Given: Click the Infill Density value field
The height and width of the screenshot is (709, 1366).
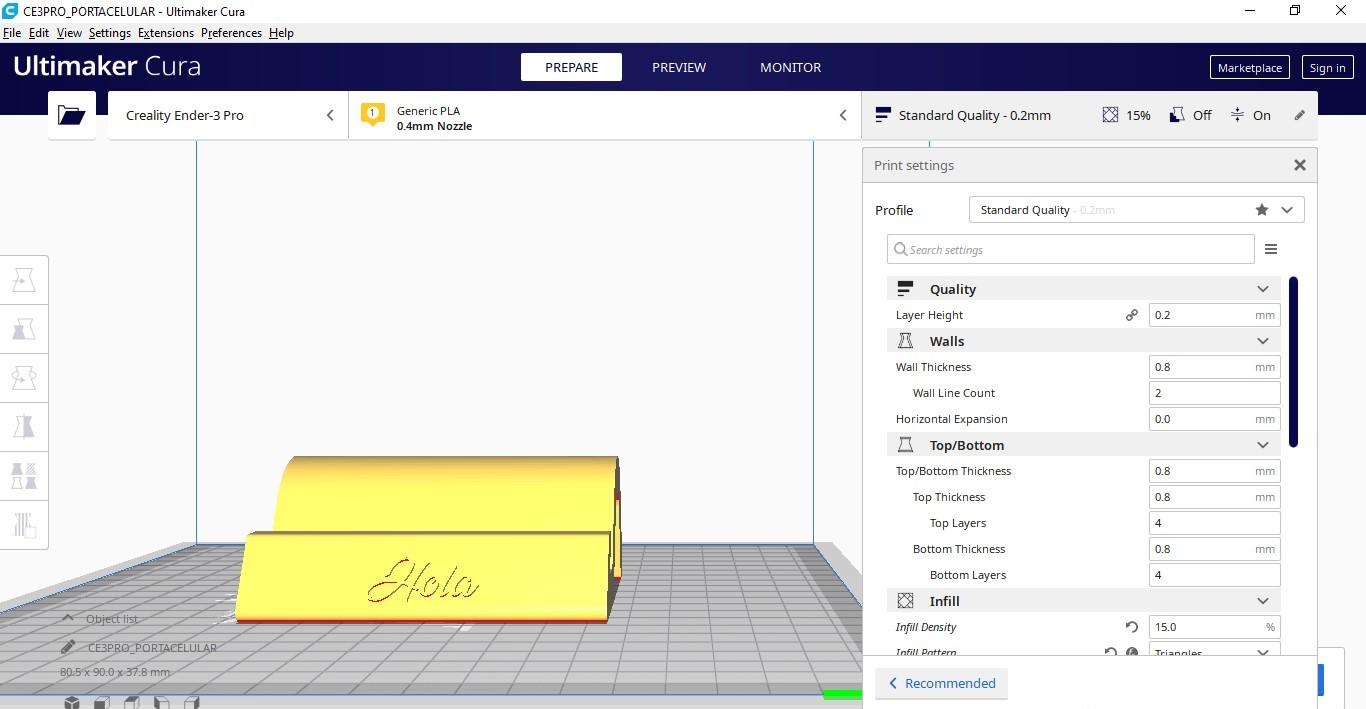Looking at the screenshot, I should pyautogui.click(x=1214, y=627).
